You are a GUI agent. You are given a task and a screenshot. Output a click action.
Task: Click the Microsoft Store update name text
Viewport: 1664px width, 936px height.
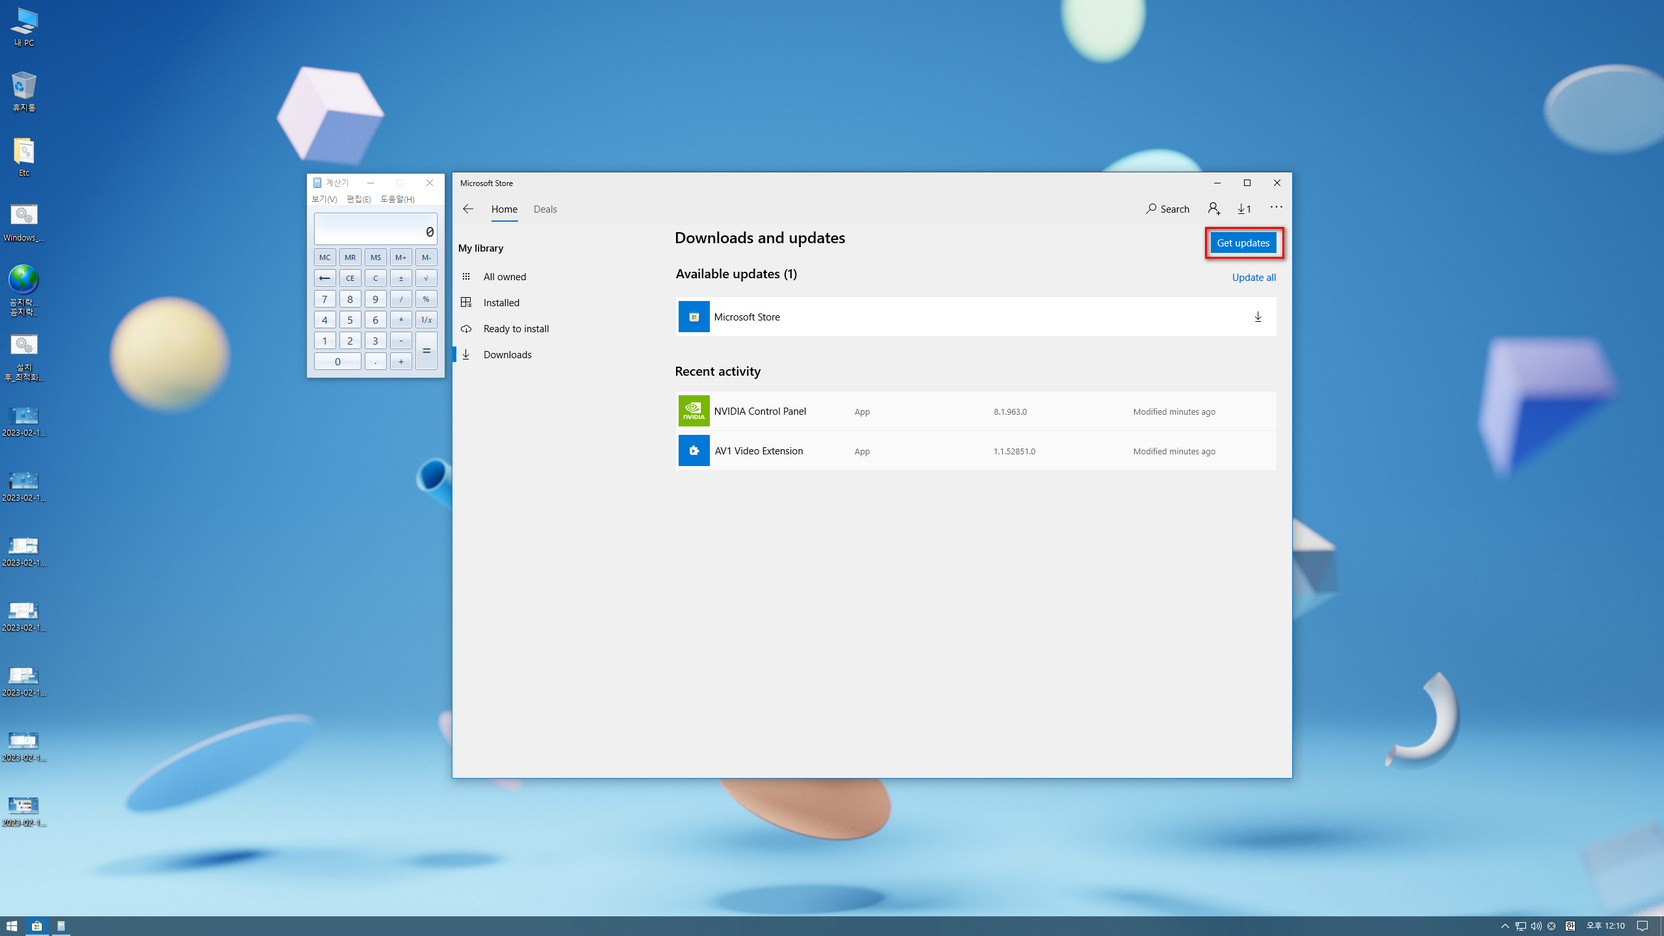[747, 317]
